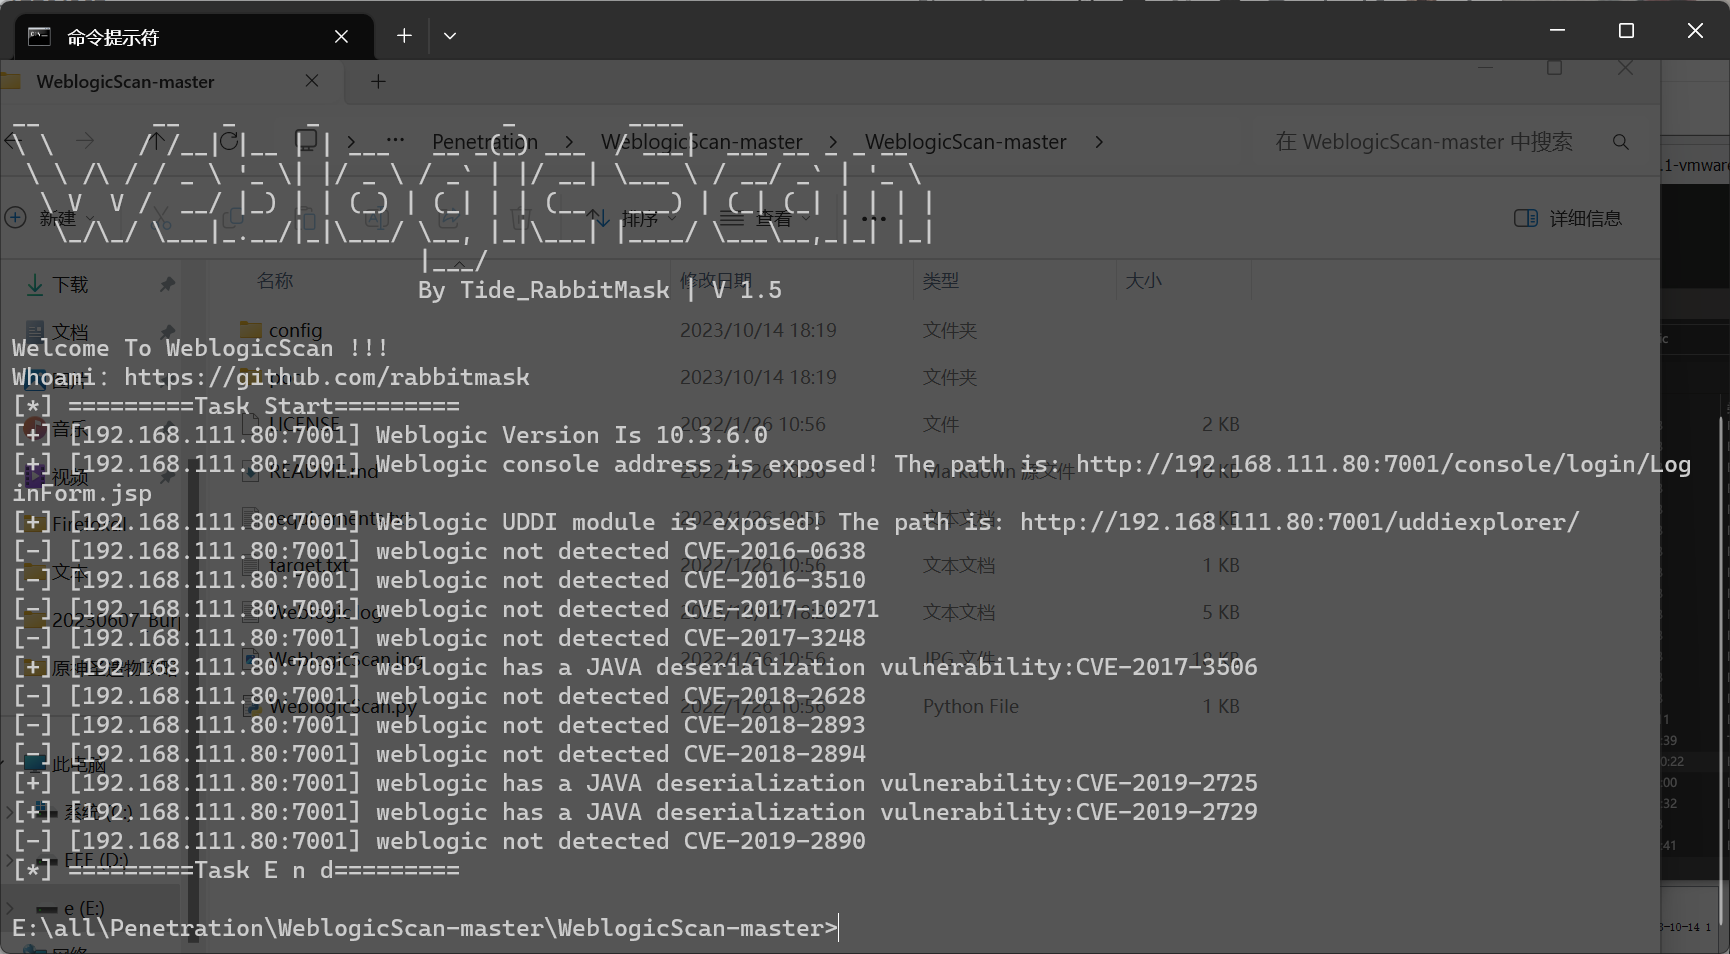Click the PC monitor icon in address bar
Viewport: 1730px width, 954px height.
pos(306,141)
